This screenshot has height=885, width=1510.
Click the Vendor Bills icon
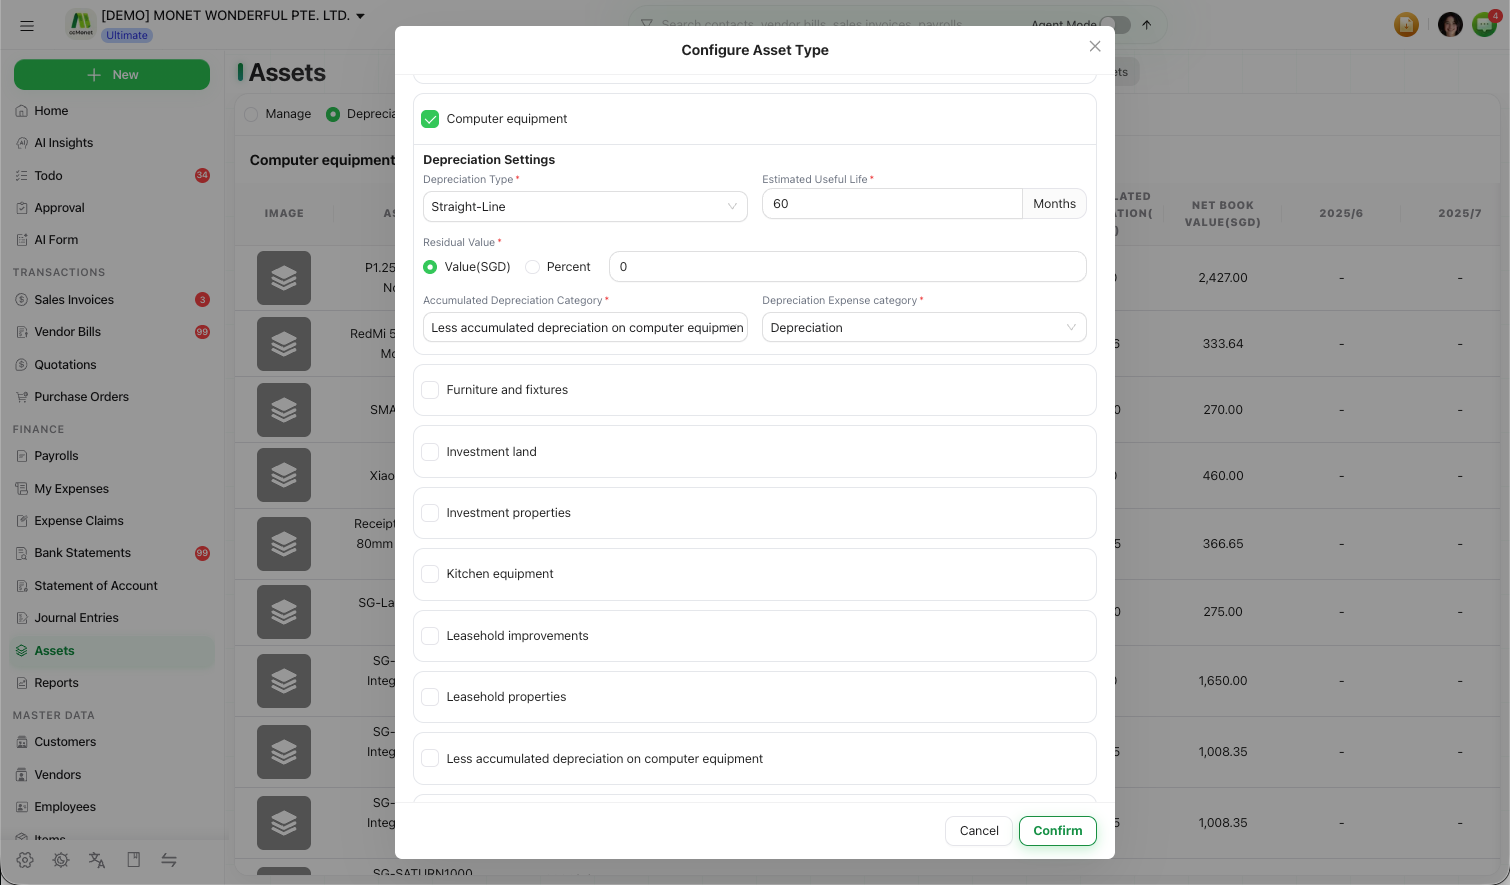point(22,332)
